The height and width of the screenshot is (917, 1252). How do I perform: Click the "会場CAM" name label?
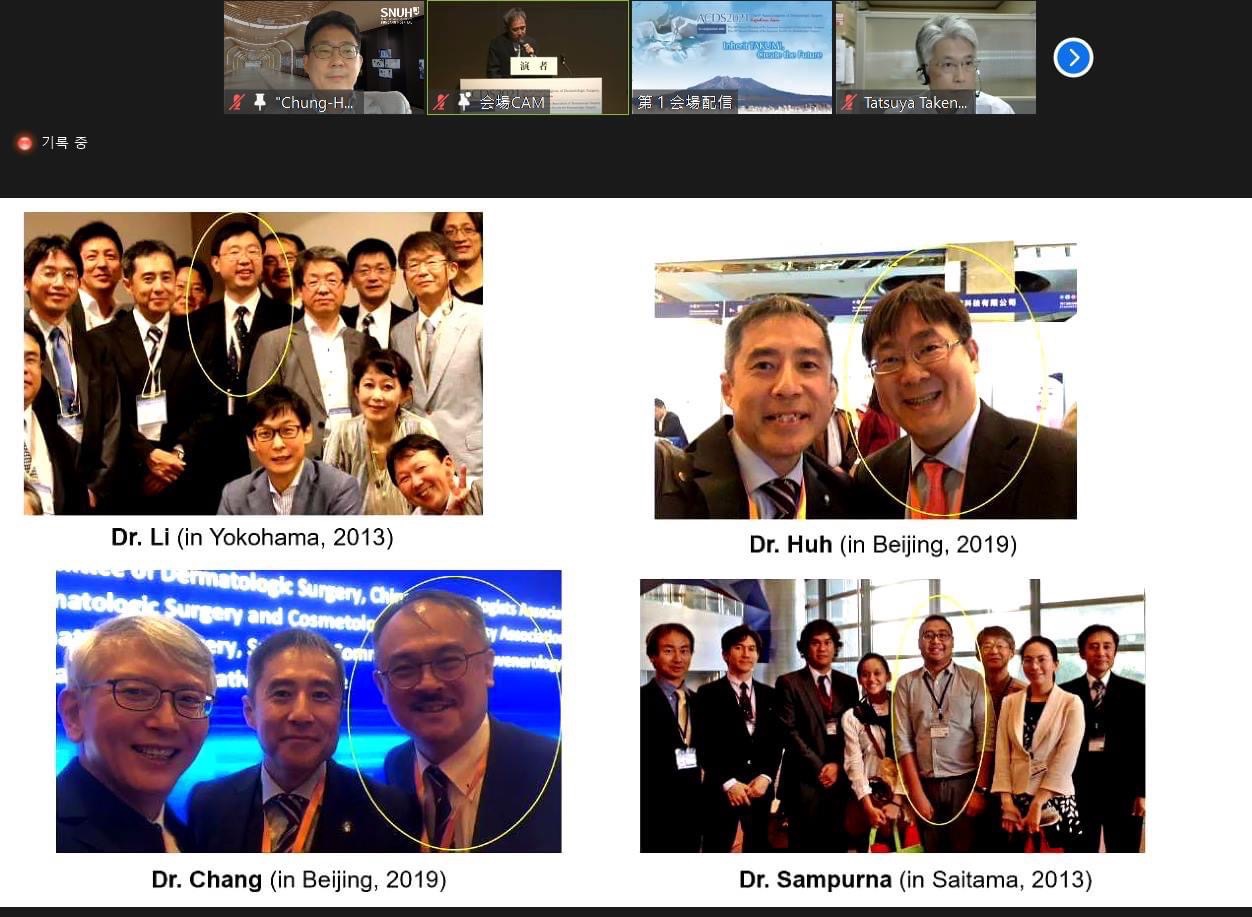click(512, 102)
